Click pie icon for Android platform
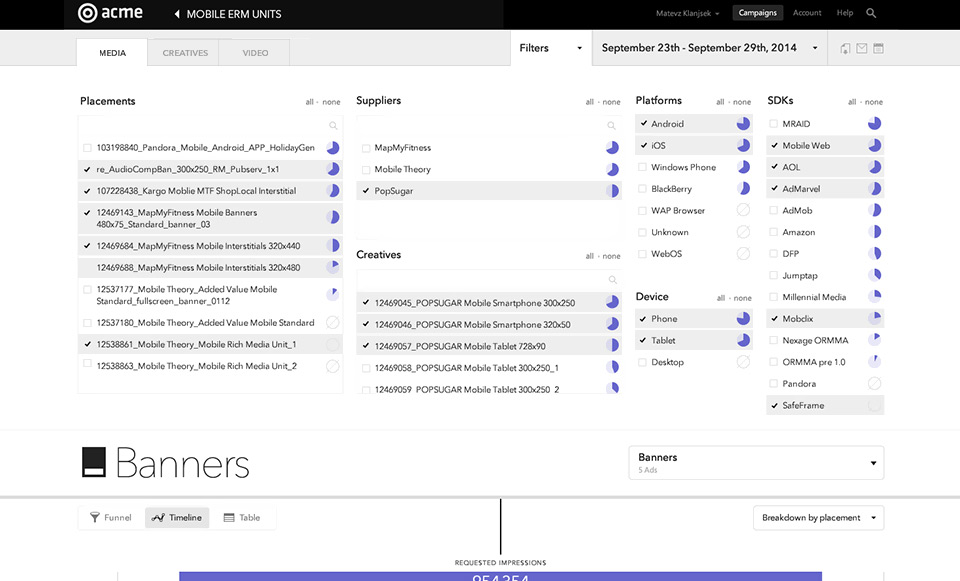The height and width of the screenshot is (581, 960). point(743,124)
